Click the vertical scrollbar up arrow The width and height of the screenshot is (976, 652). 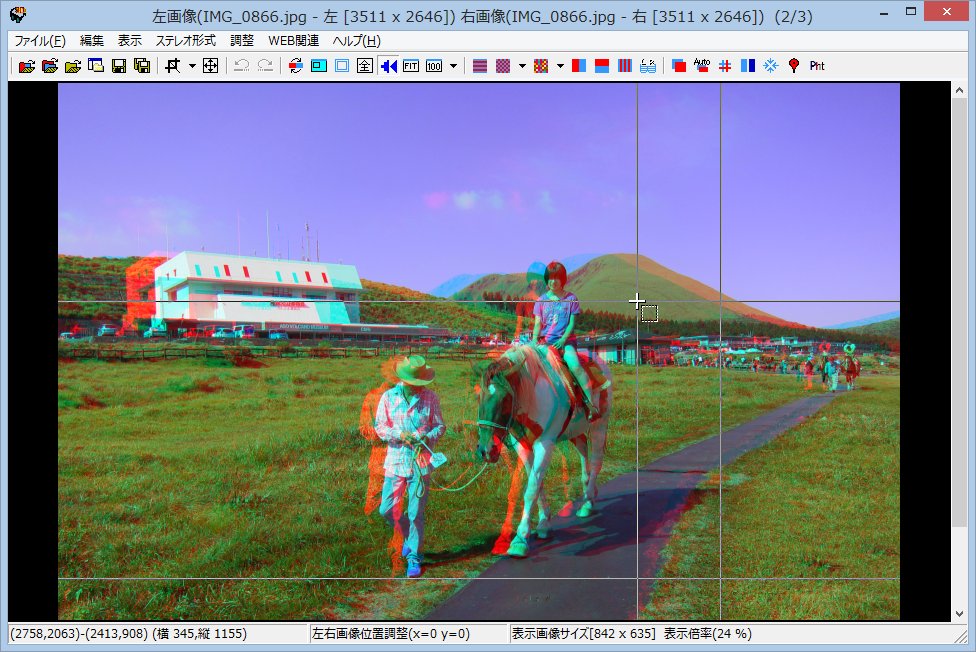(x=959, y=90)
